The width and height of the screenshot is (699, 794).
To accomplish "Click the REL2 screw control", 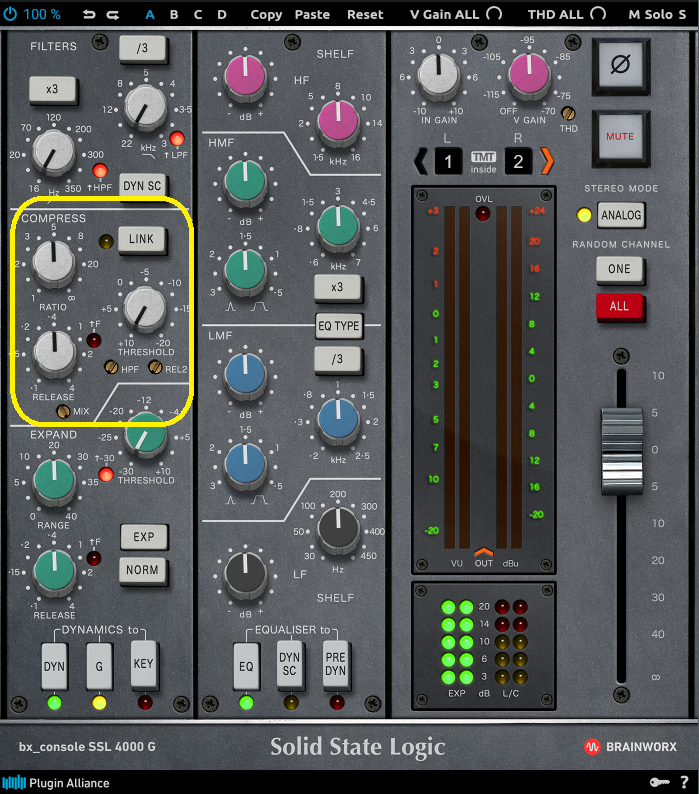I will point(155,367).
